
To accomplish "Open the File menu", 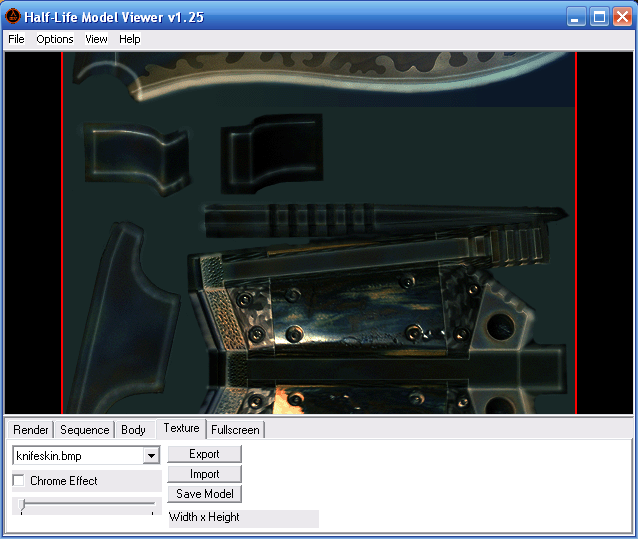I will [16, 39].
